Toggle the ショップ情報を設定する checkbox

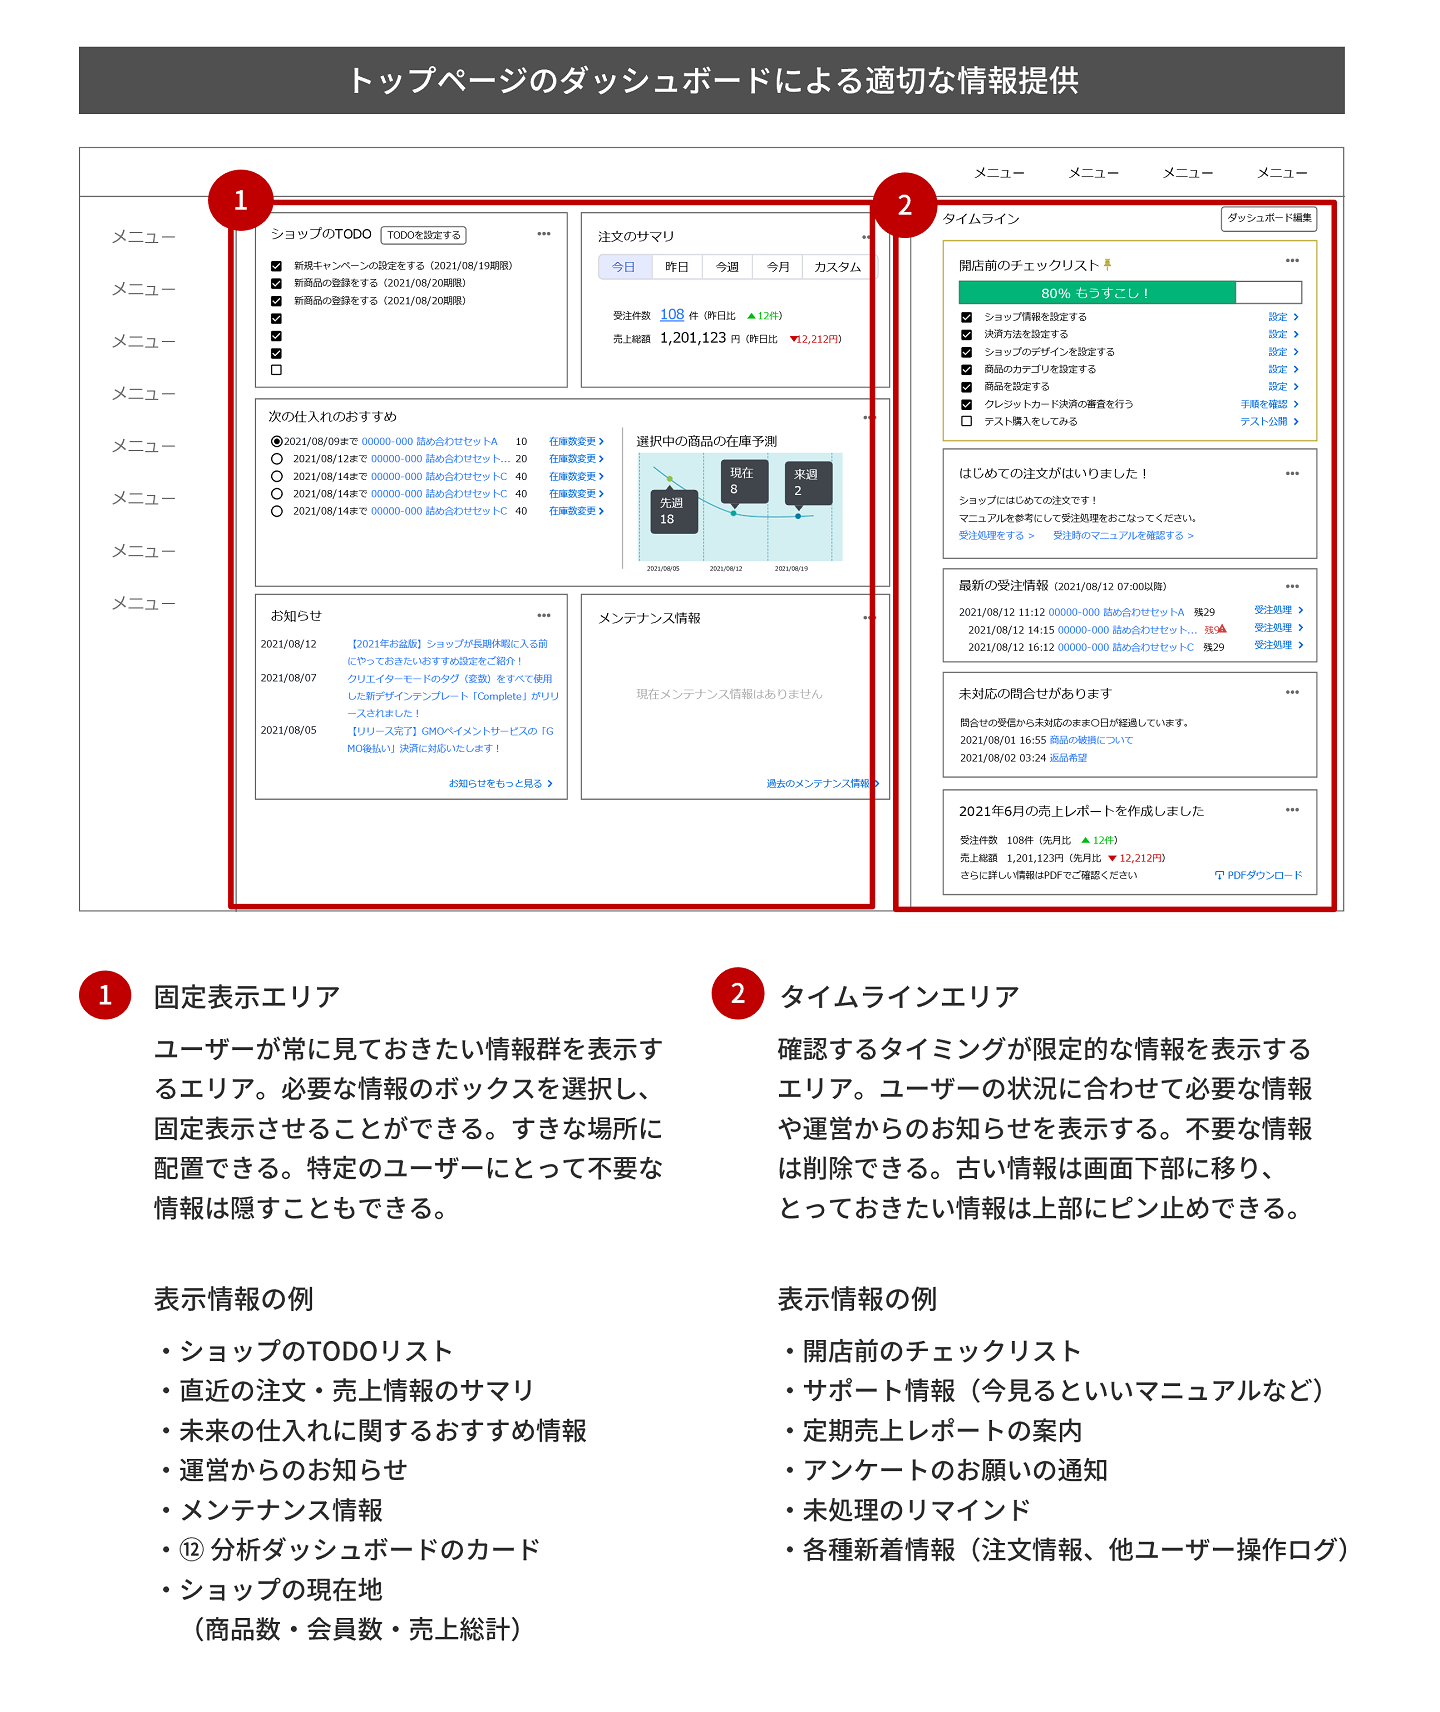coord(966,317)
